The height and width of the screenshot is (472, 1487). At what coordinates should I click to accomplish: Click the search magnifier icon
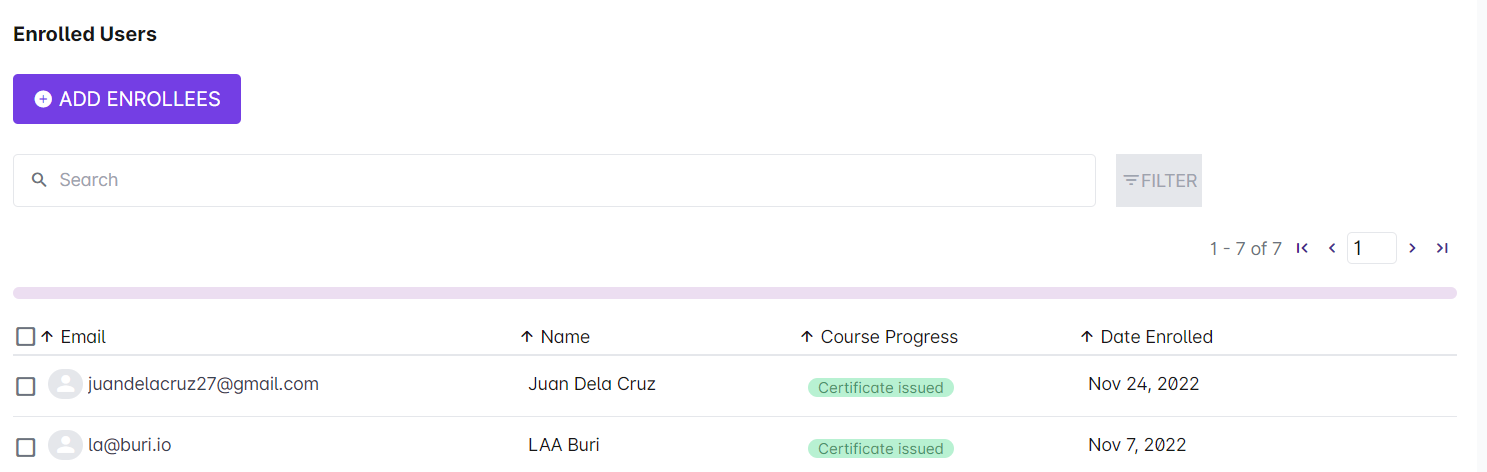[x=40, y=180]
